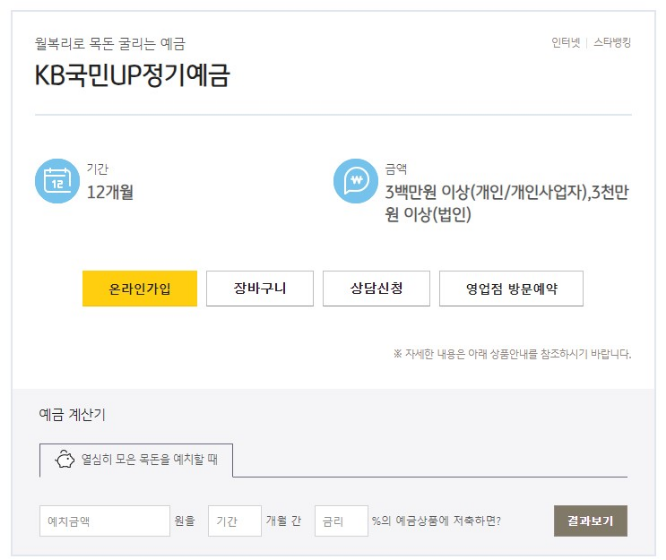
Task: Click the 예금 계산기 section heading
Action: click(71, 414)
